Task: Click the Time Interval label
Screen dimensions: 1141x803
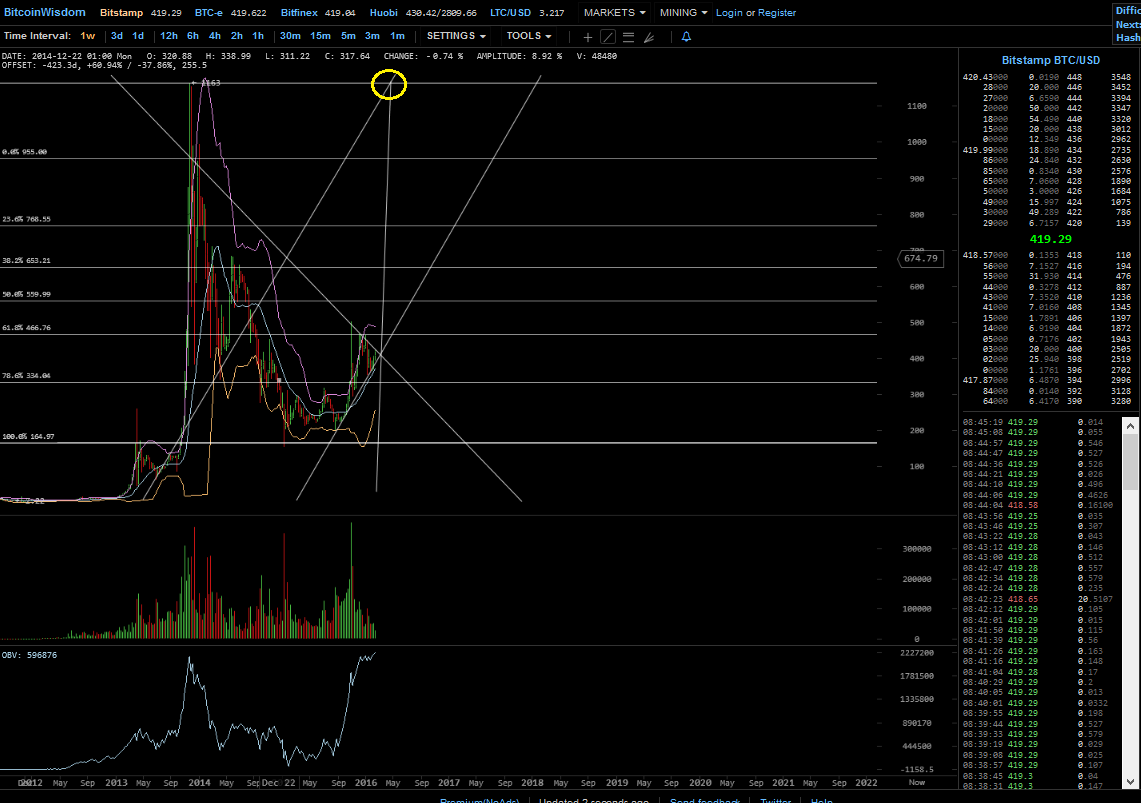Action: pyautogui.click(x=37, y=36)
